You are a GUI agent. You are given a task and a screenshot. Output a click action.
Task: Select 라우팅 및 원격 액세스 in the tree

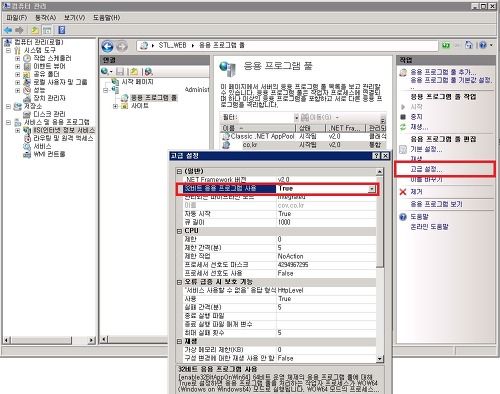(63, 138)
